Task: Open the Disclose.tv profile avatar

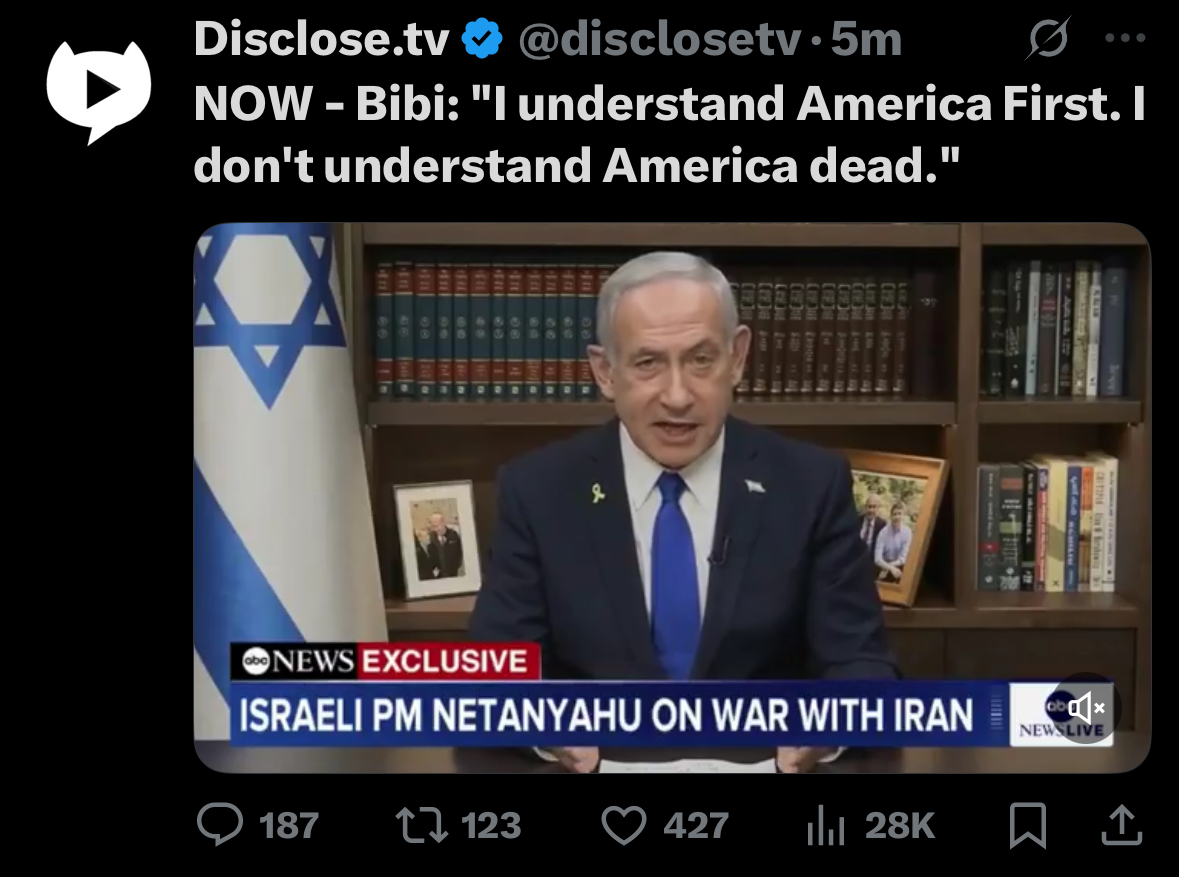Action: [x=99, y=91]
